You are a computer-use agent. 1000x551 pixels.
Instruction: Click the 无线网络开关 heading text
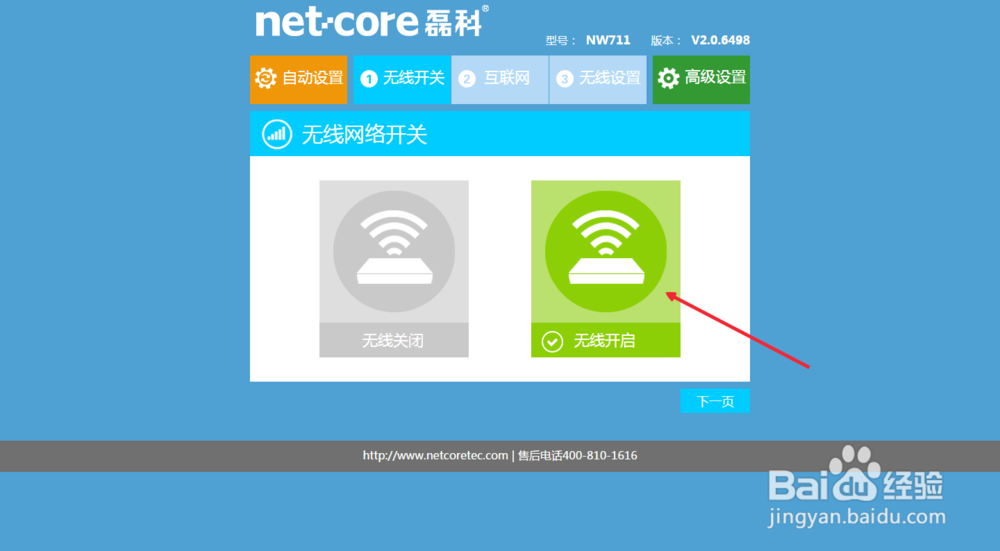tap(364, 135)
